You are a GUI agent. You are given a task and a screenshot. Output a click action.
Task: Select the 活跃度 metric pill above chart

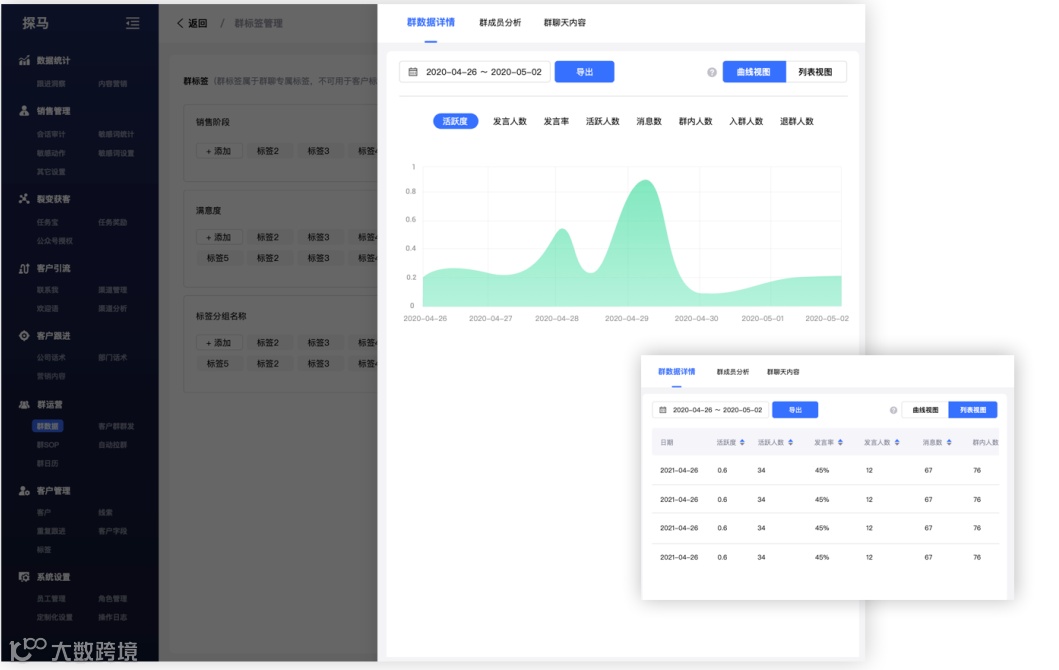point(455,121)
